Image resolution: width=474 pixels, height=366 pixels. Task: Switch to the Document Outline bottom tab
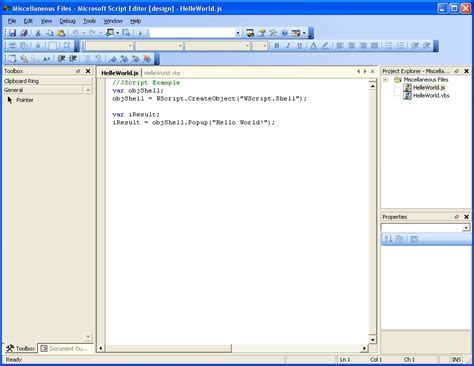(66, 349)
